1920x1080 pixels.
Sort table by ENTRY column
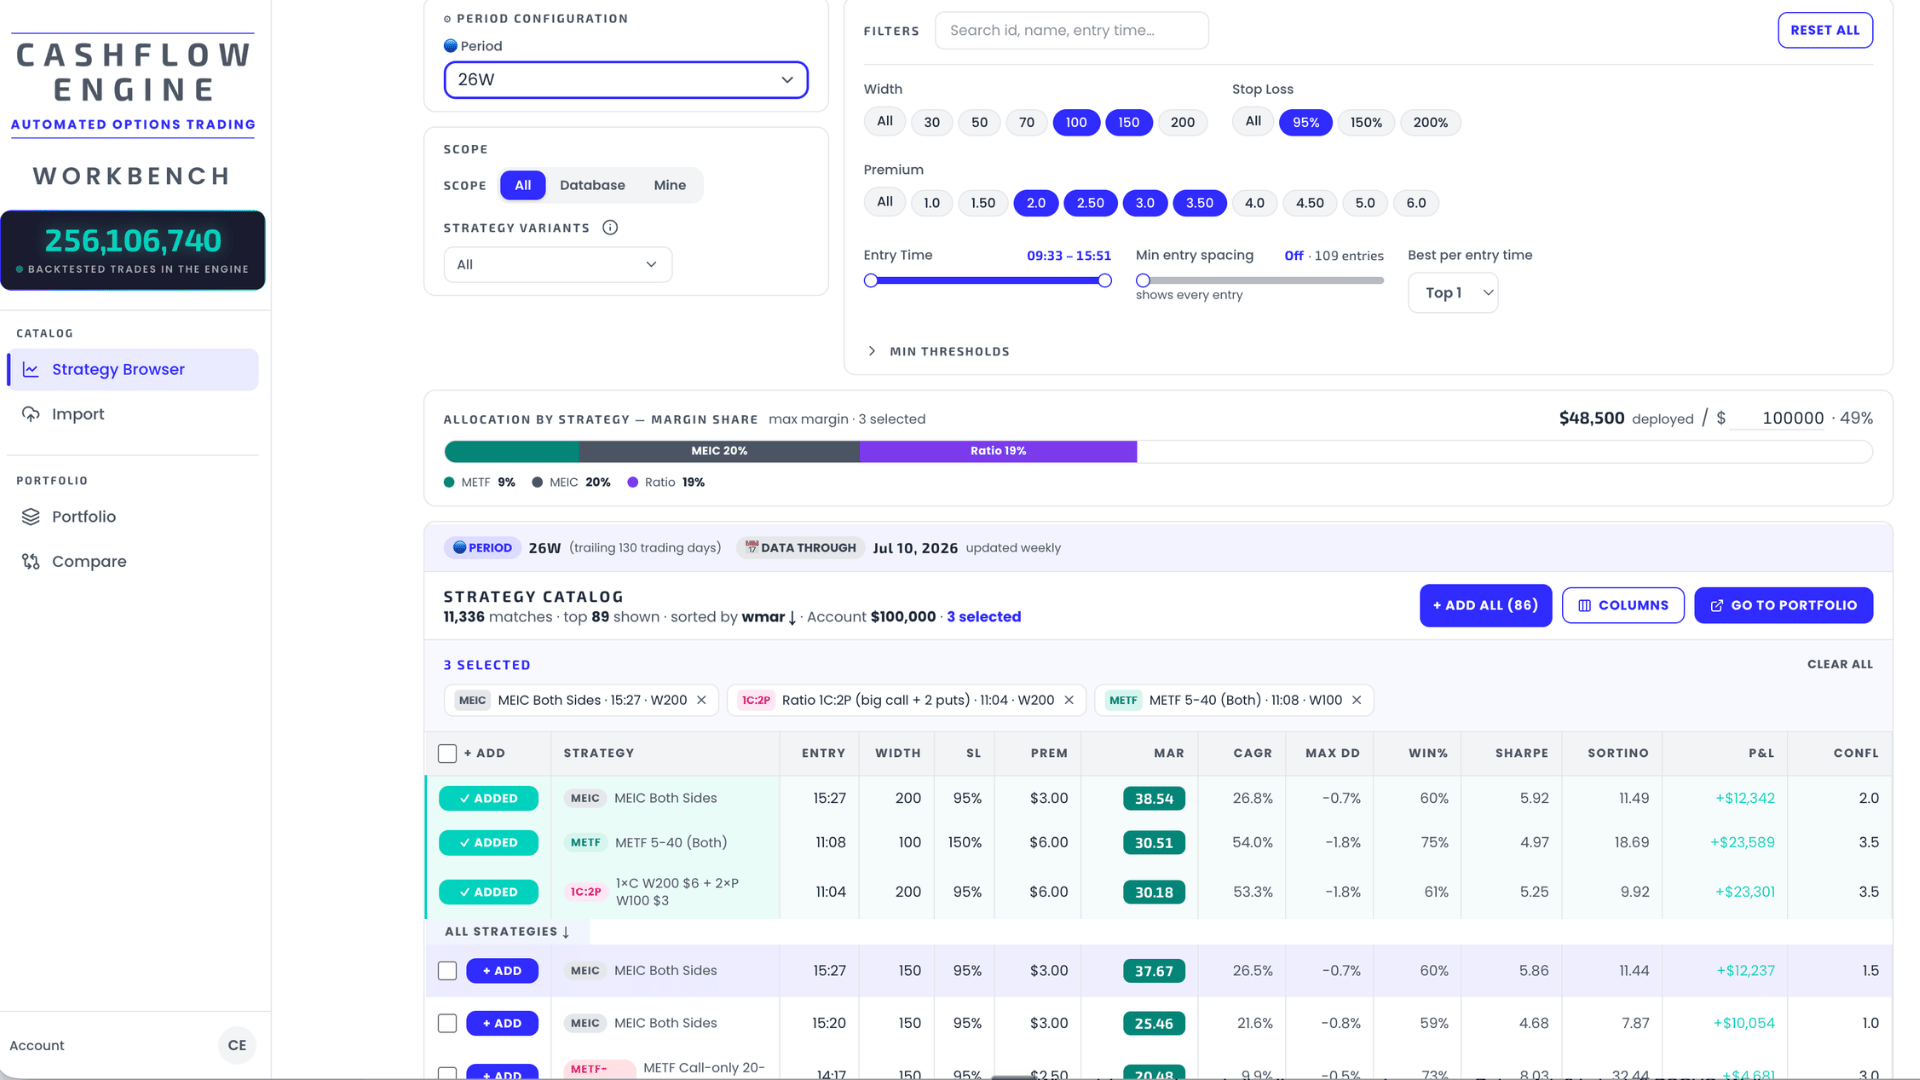pos(823,753)
